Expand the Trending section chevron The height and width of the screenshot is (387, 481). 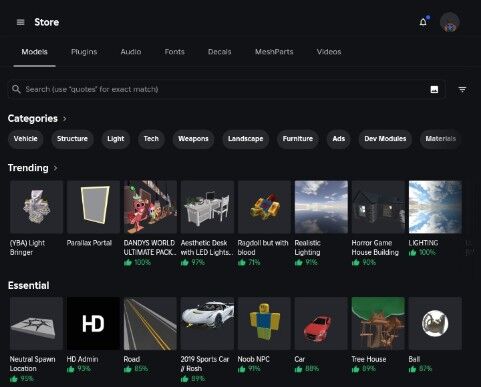(x=55, y=168)
